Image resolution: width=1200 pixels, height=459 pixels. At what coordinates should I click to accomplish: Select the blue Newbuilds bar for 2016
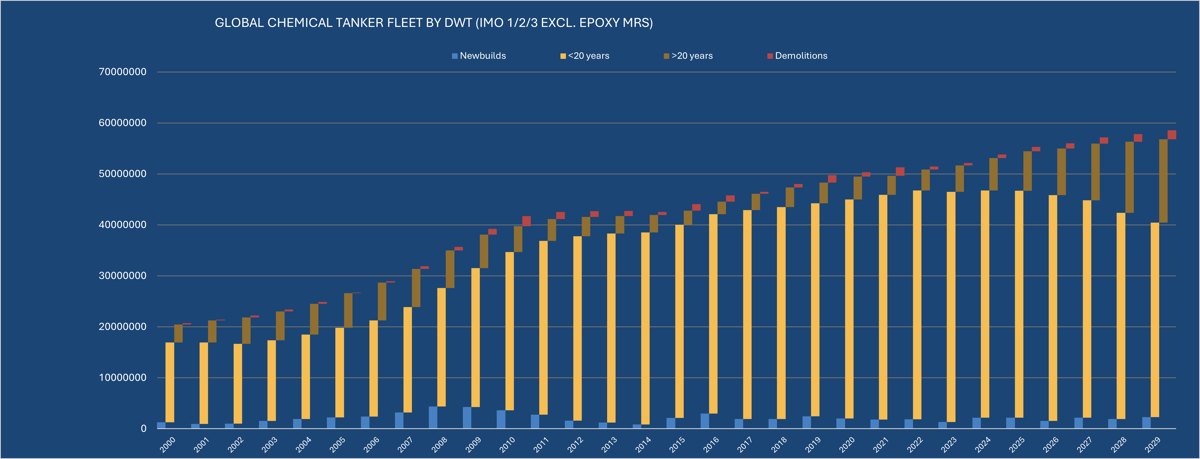coord(704,421)
